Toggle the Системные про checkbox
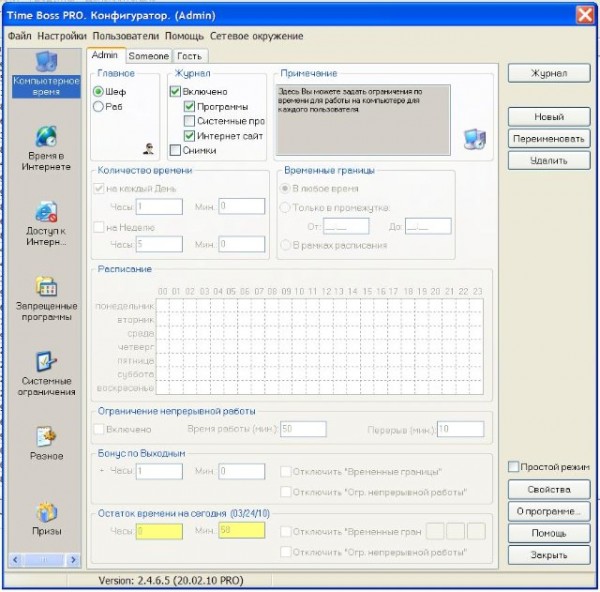Screen dimensions: 600x592 (189, 121)
